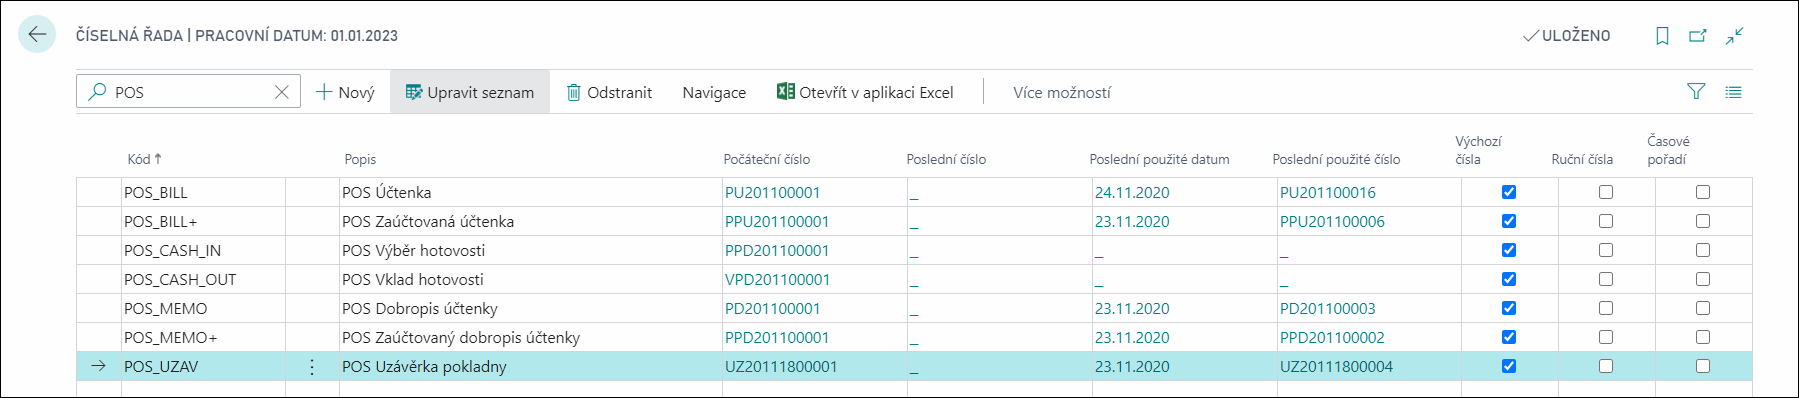Clear the POS search text
This screenshot has height=398, width=1799.
coord(282,92)
